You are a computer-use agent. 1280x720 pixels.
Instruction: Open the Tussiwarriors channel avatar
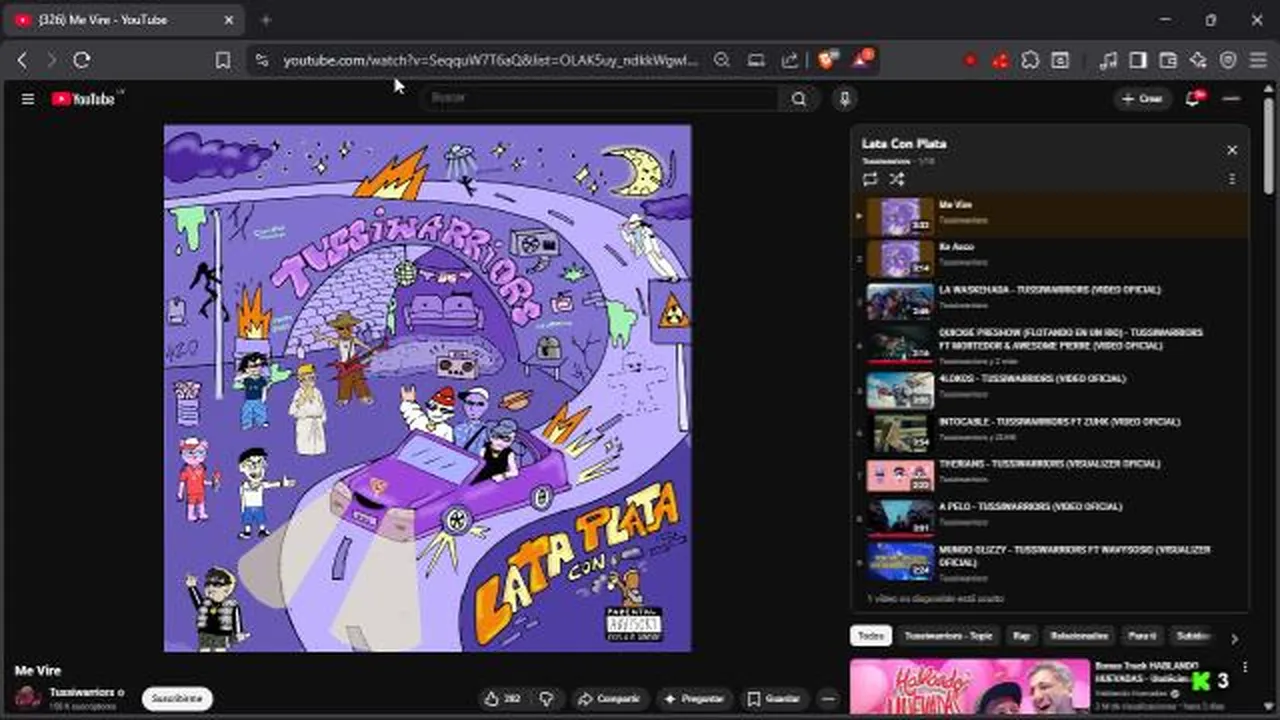(27, 697)
